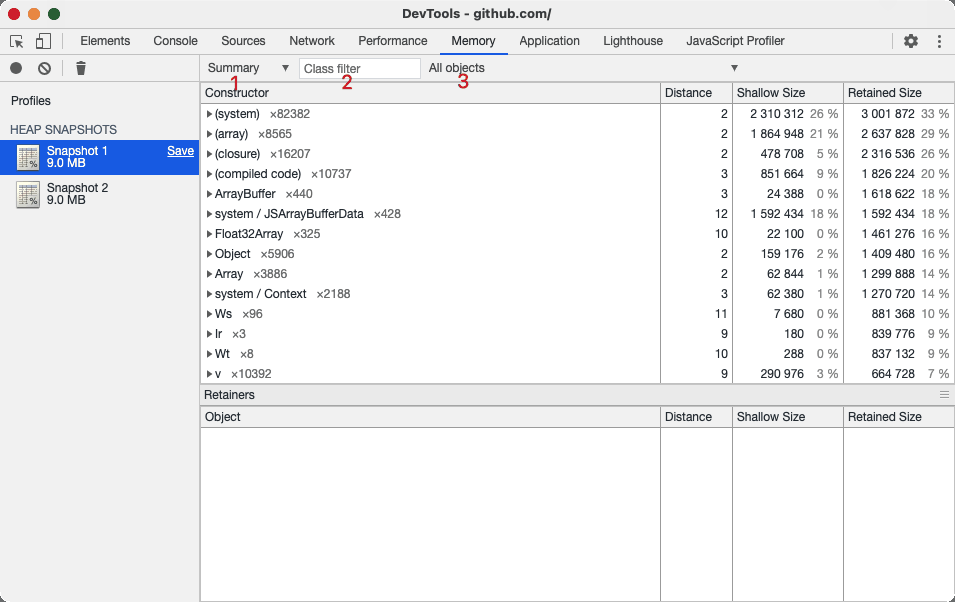Go to the Performance tab
Viewport: 955px width, 602px height.
393,41
